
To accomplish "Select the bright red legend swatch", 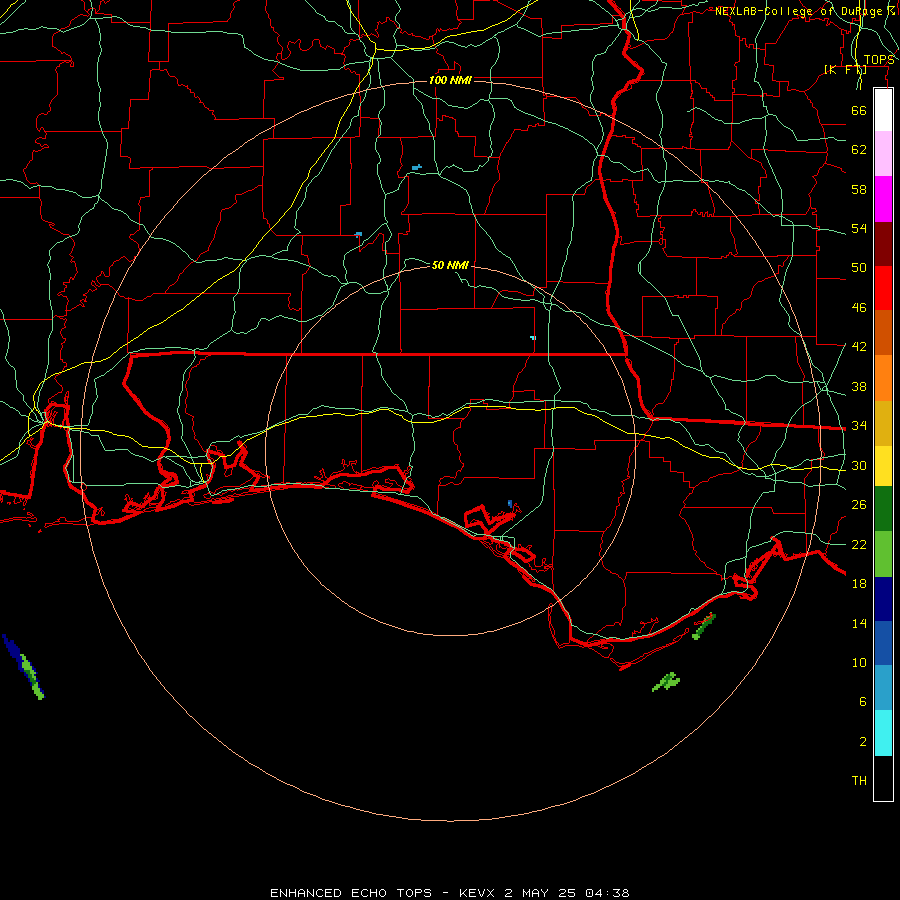I will pyautogui.click(x=883, y=288).
